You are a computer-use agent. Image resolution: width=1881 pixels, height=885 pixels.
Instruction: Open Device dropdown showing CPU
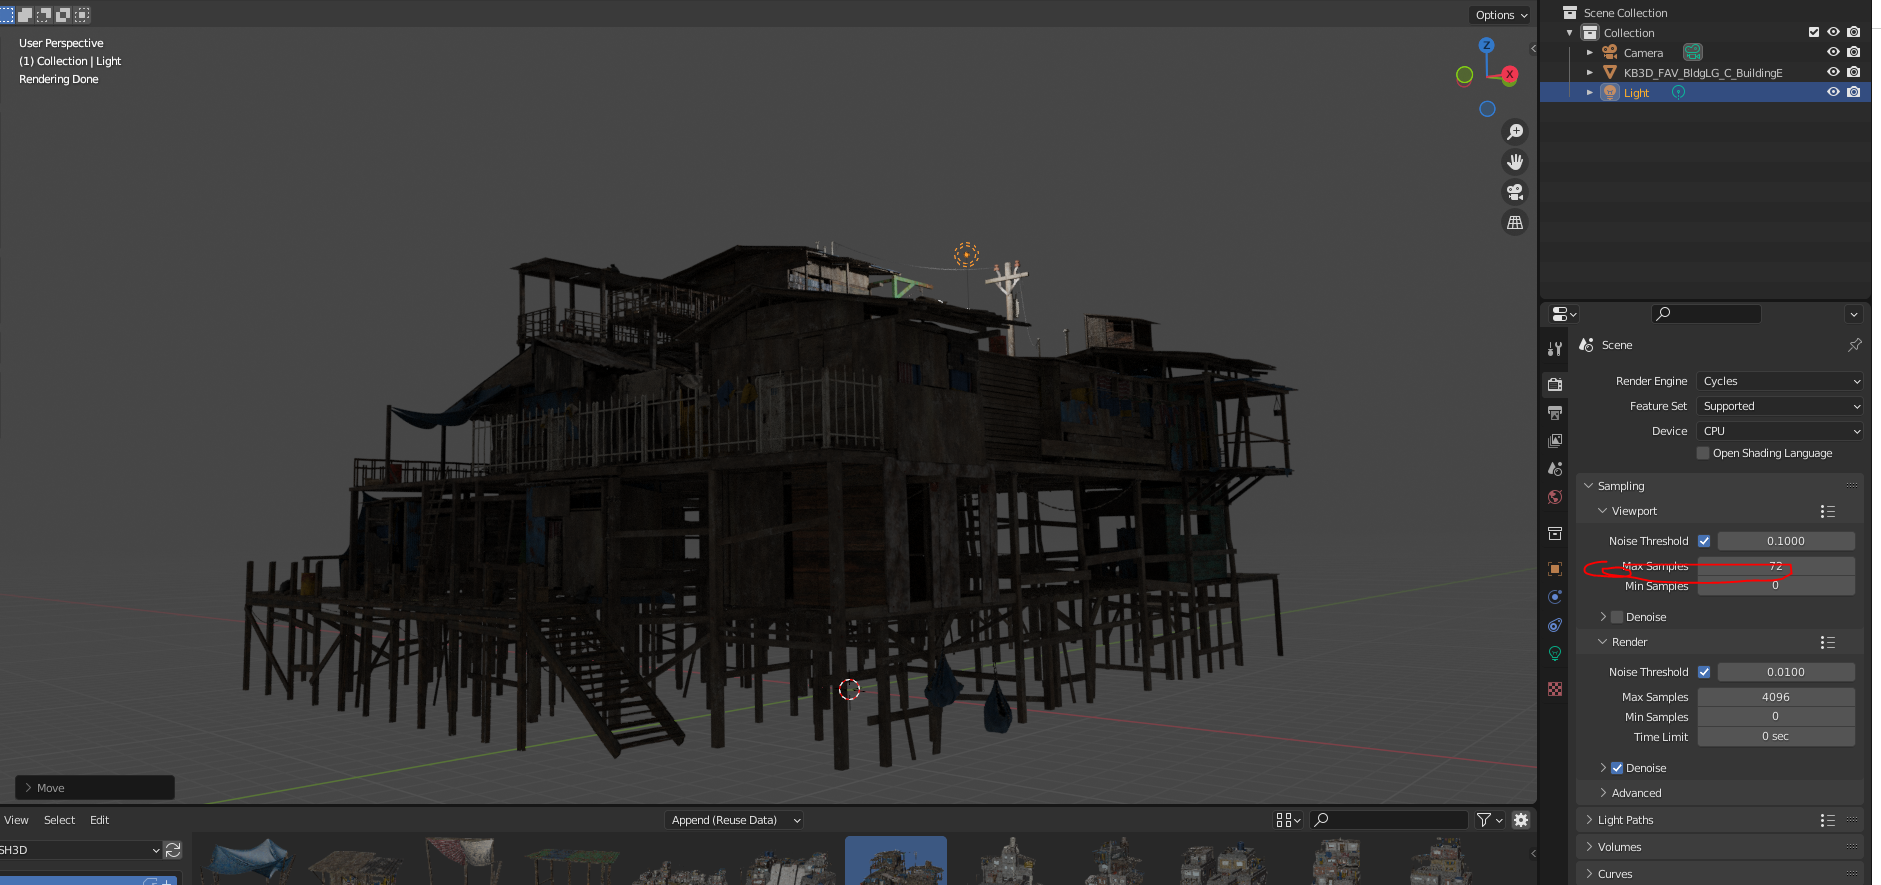[1779, 431]
